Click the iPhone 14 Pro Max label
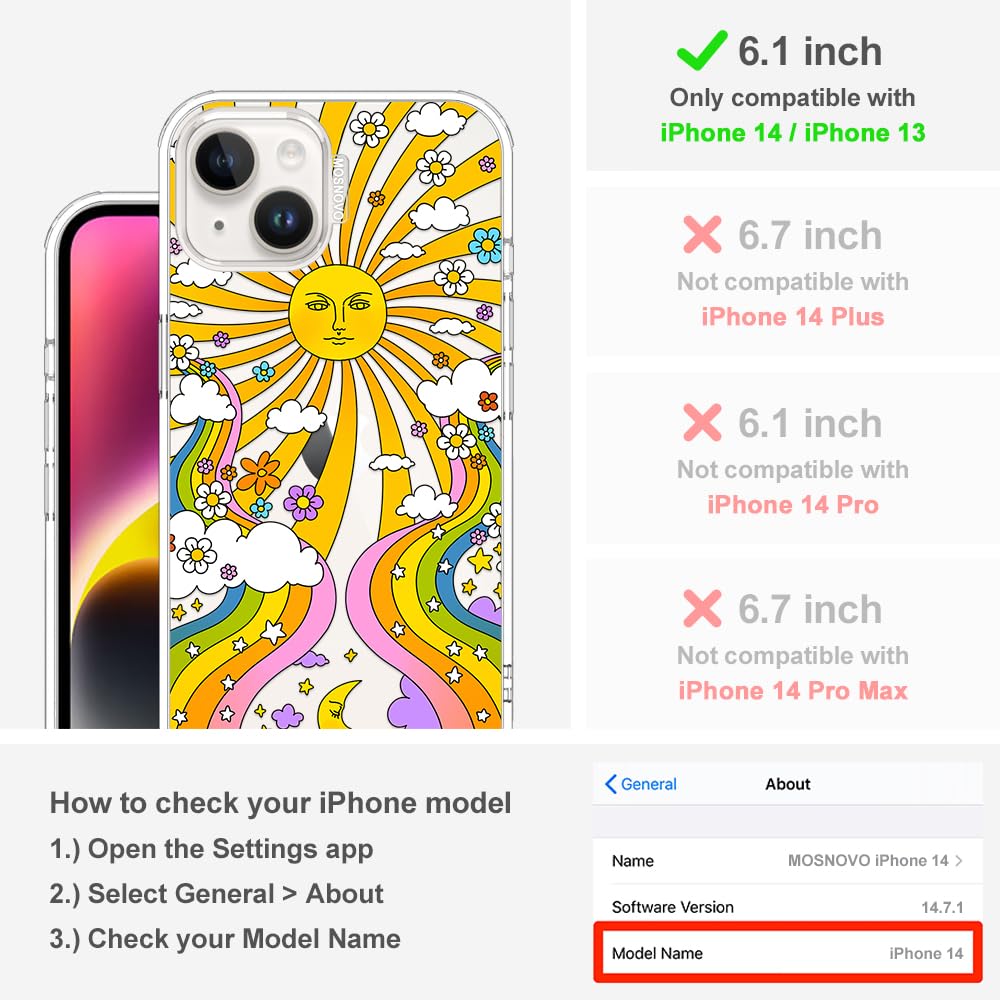 point(792,691)
